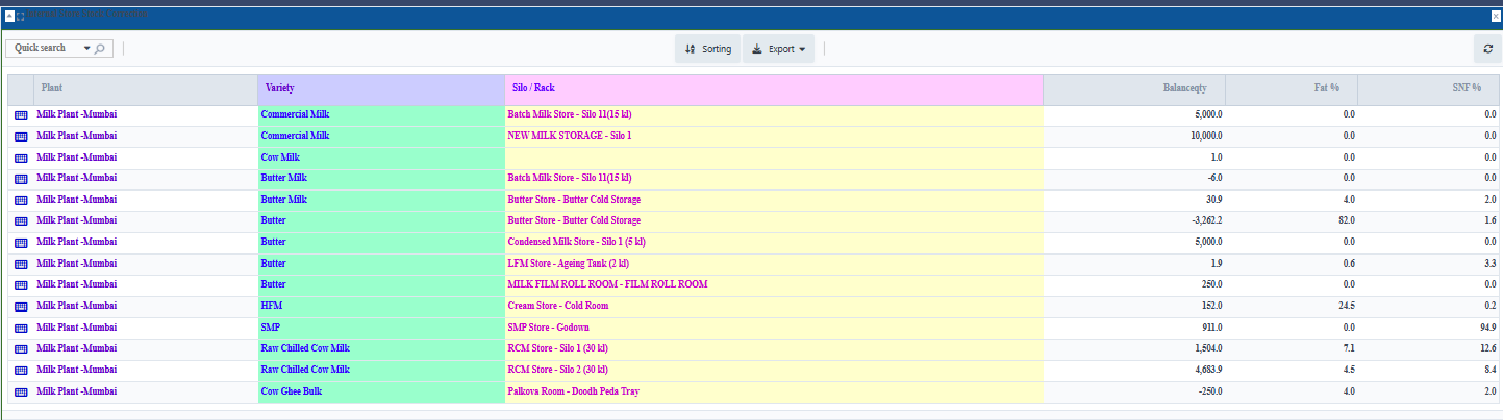
Task: Click row icon for SMP Store - Godown
Action: [21, 328]
